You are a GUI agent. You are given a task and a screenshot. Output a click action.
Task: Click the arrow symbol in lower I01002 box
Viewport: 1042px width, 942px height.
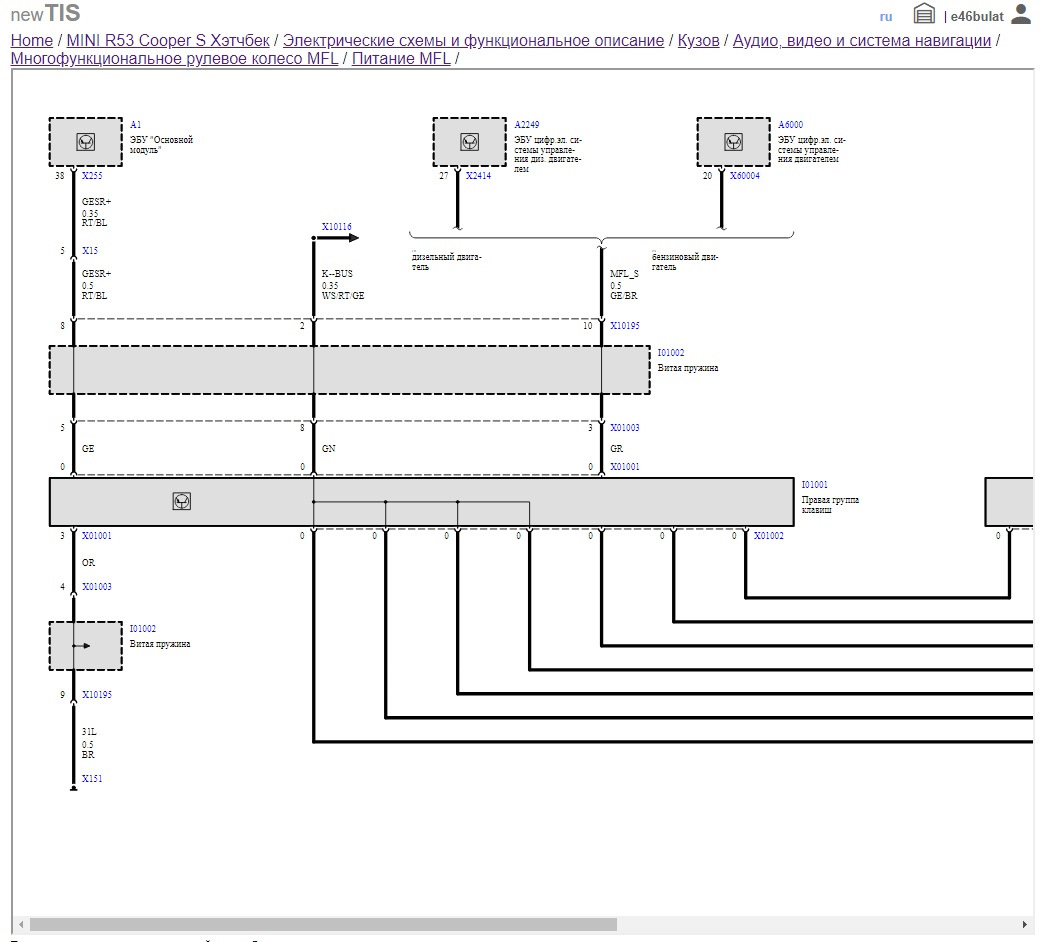pos(81,646)
